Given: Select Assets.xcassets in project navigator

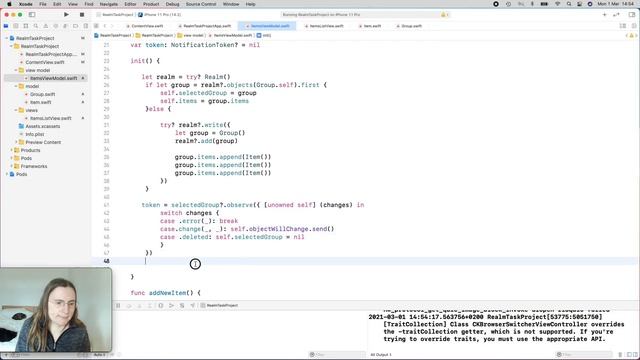Looking at the screenshot, I should tap(42, 126).
